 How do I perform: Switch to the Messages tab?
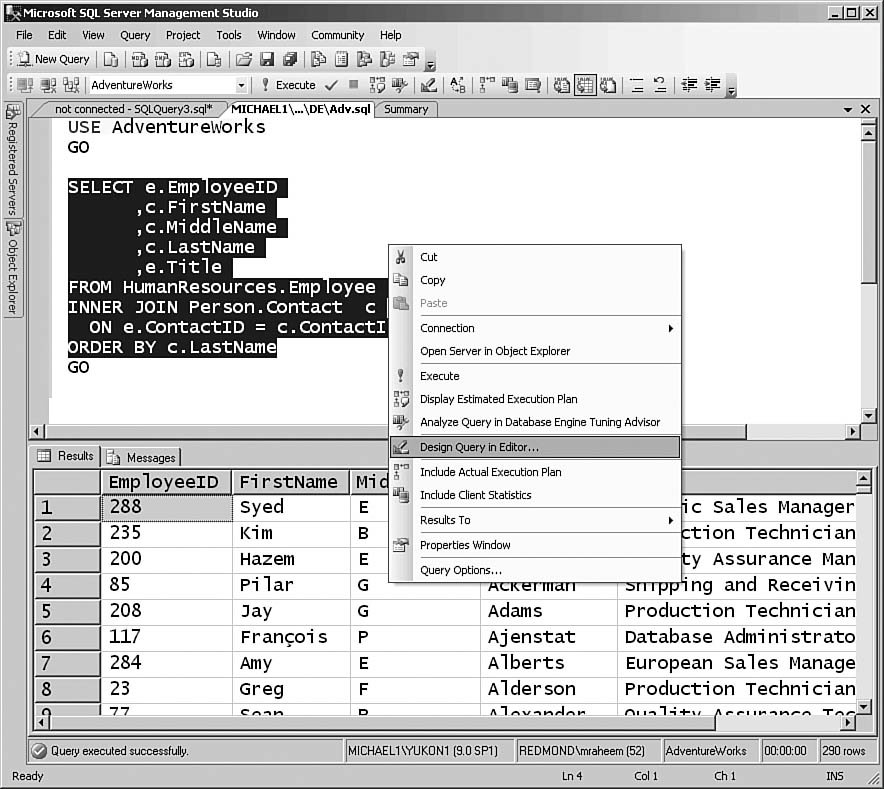coord(143,457)
